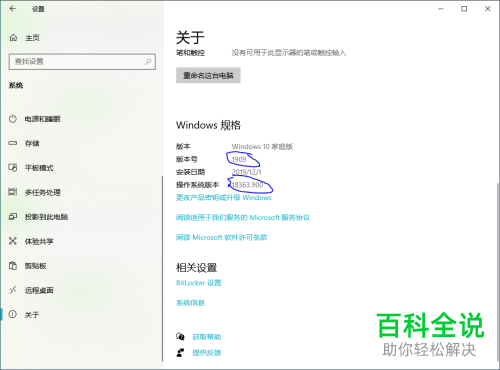Screen dimensions: 500x370
Task: Open the 主页 home icon
Action: [13, 38]
